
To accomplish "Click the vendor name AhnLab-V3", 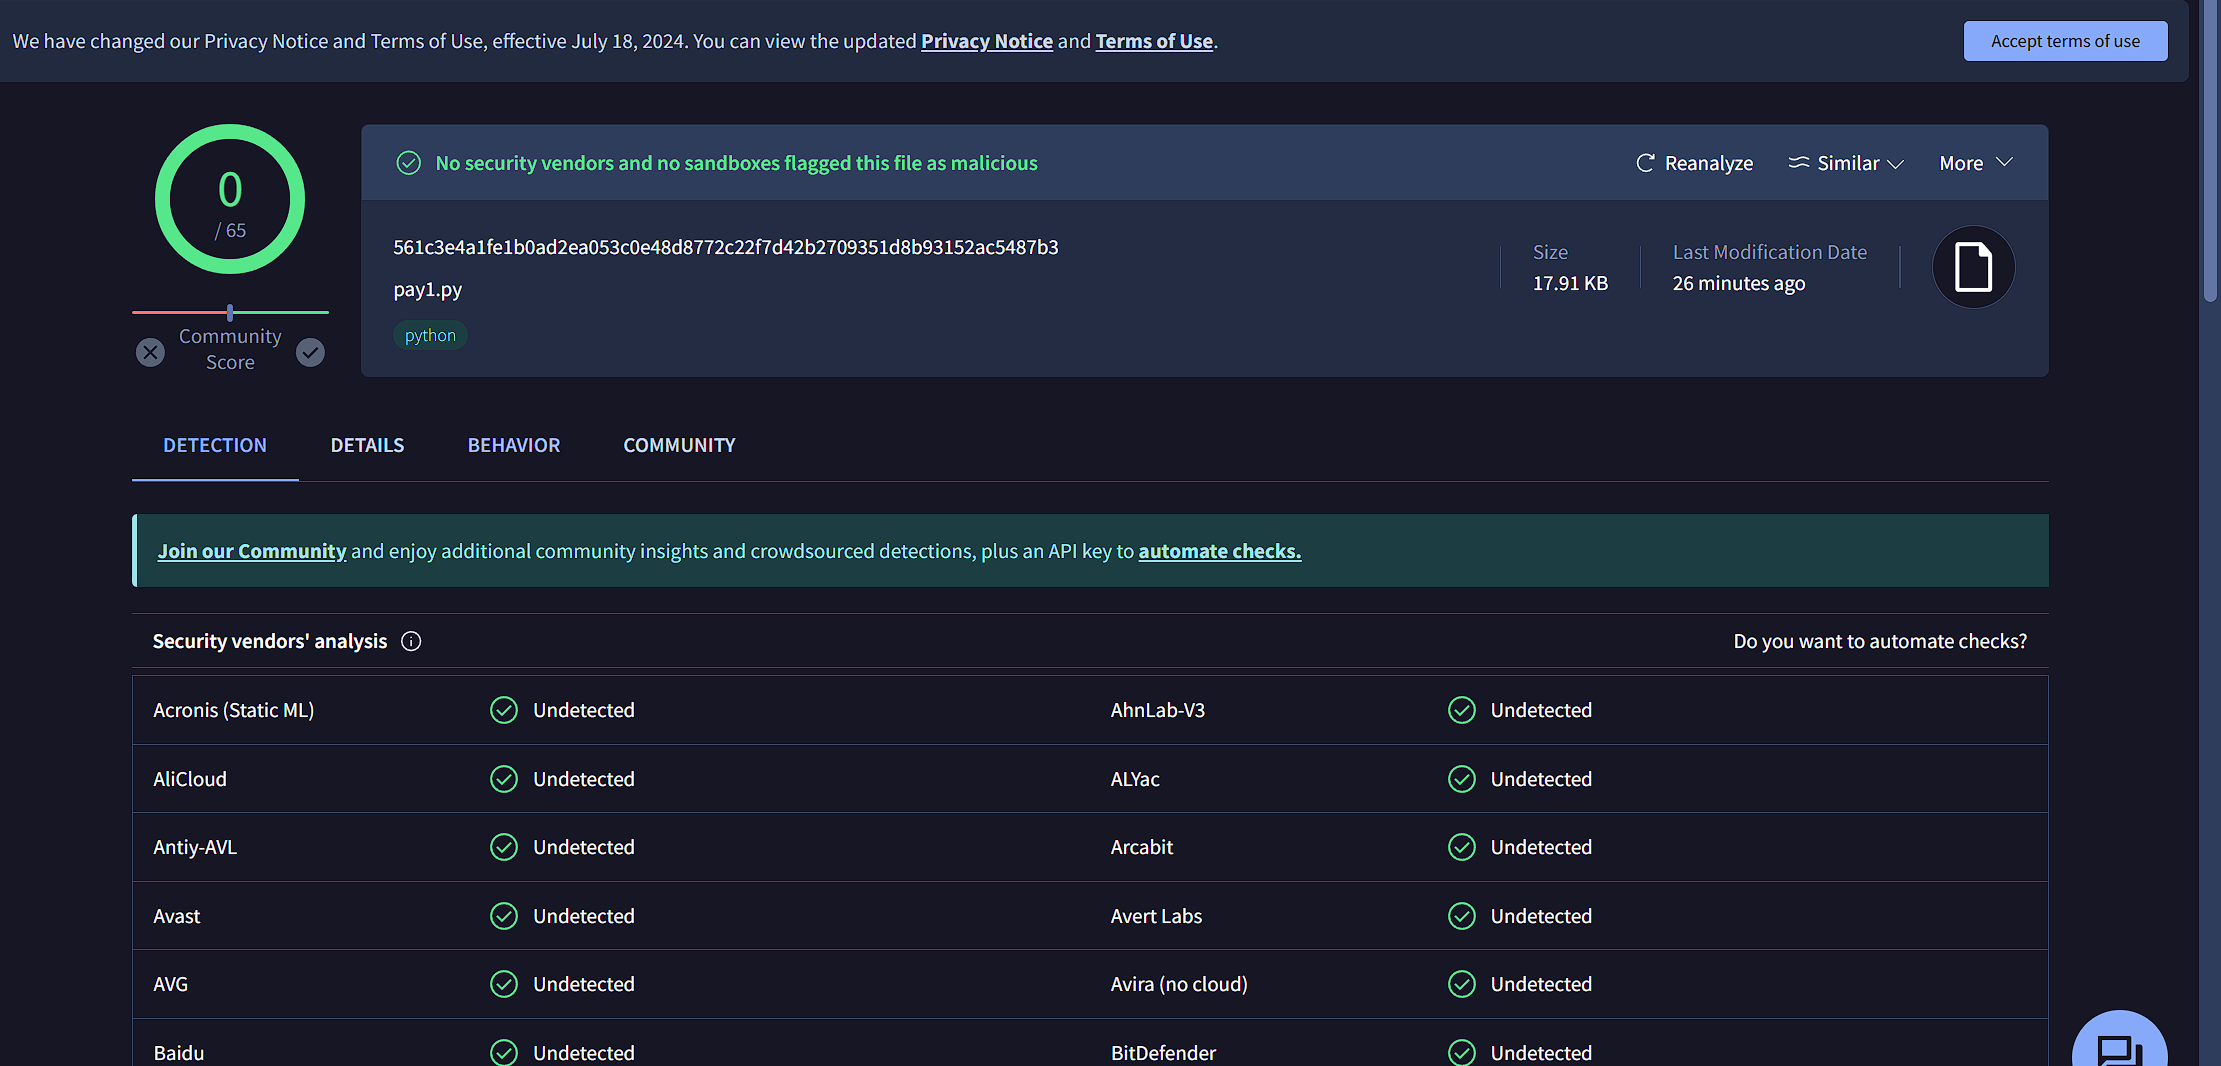I will click(x=1158, y=710).
